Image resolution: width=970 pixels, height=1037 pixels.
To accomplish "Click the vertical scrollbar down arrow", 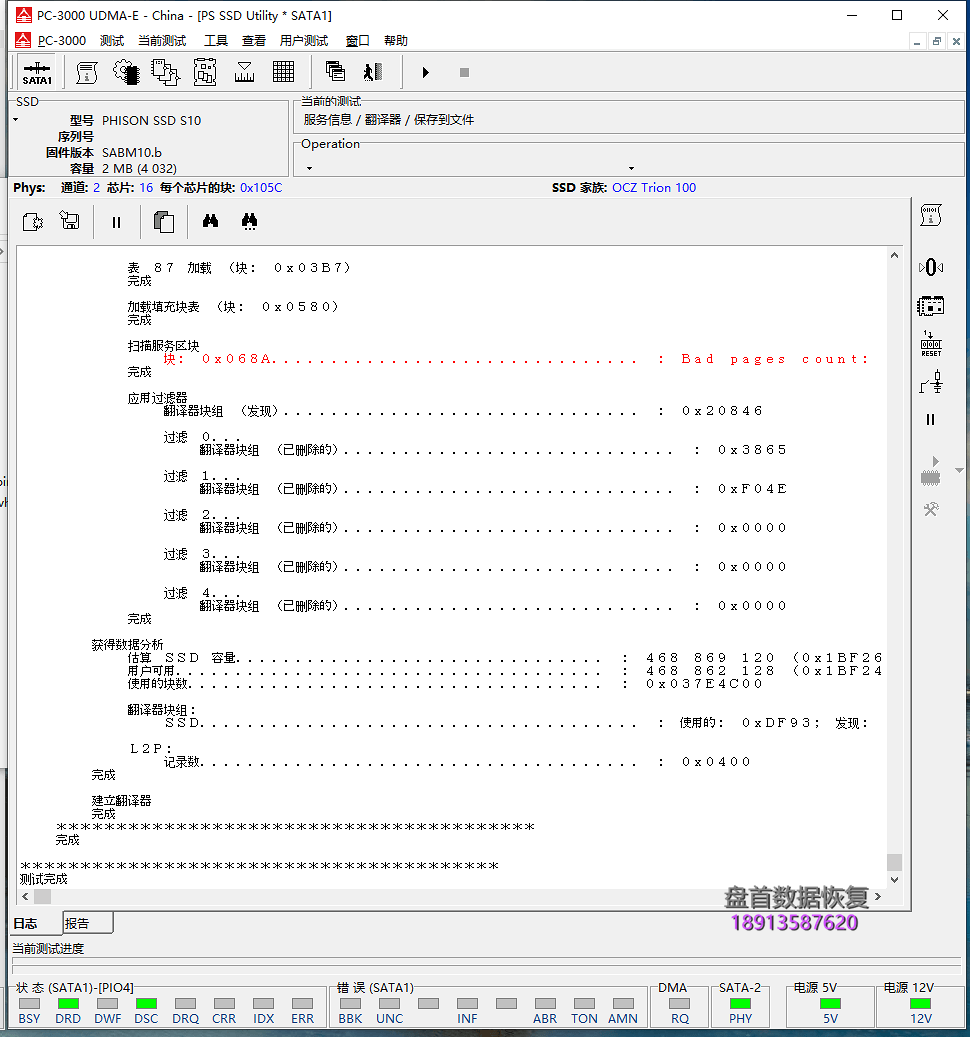I will pyautogui.click(x=894, y=880).
